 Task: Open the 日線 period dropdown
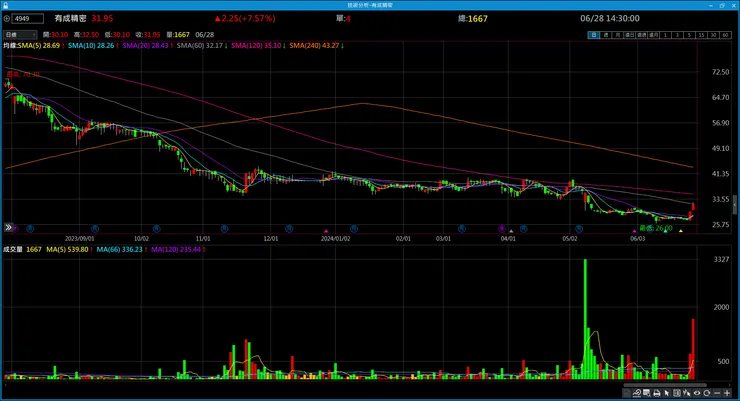click(x=20, y=34)
